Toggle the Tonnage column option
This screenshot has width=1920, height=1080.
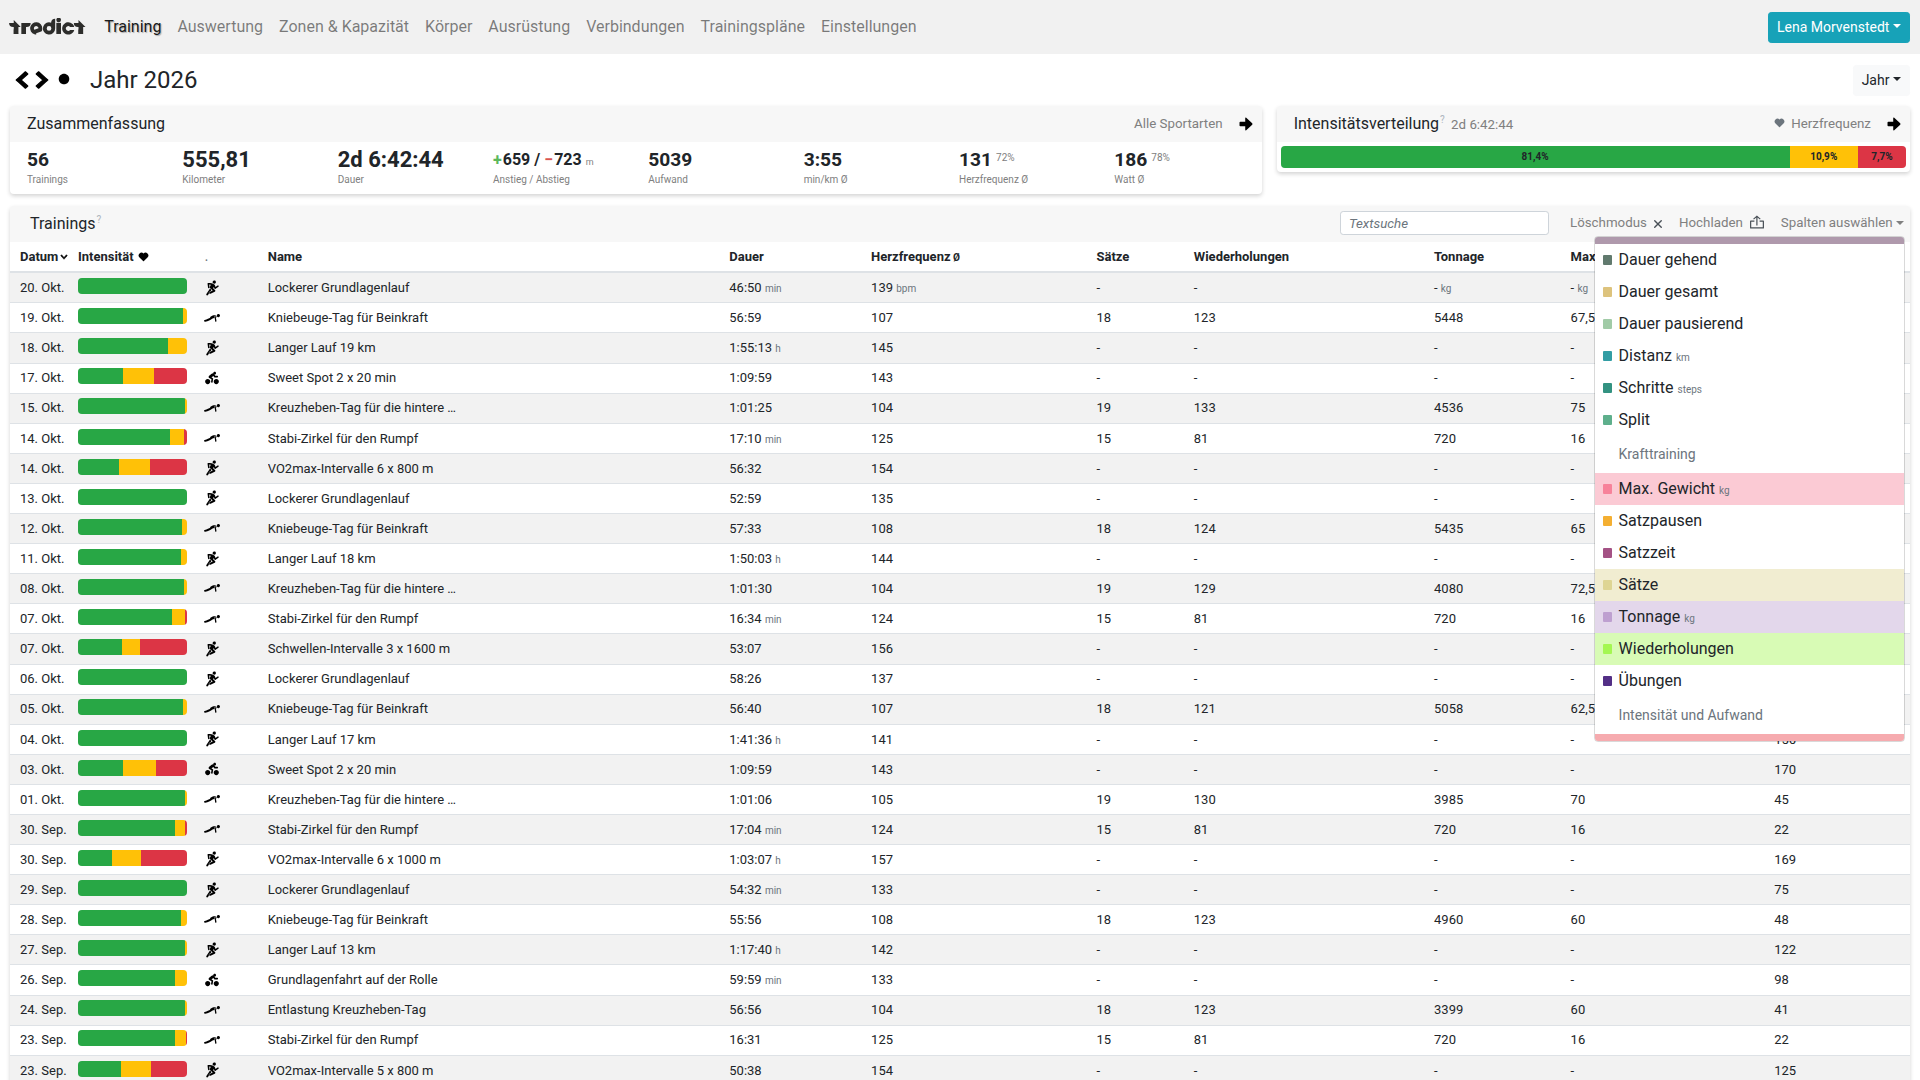[x=1749, y=617]
